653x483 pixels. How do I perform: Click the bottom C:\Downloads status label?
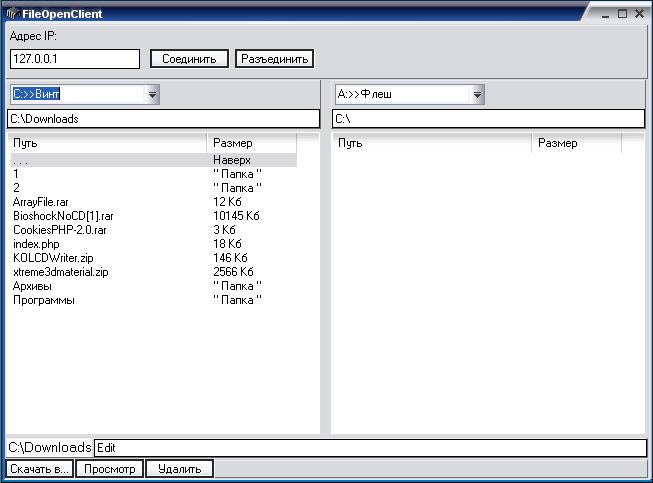(x=50, y=448)
